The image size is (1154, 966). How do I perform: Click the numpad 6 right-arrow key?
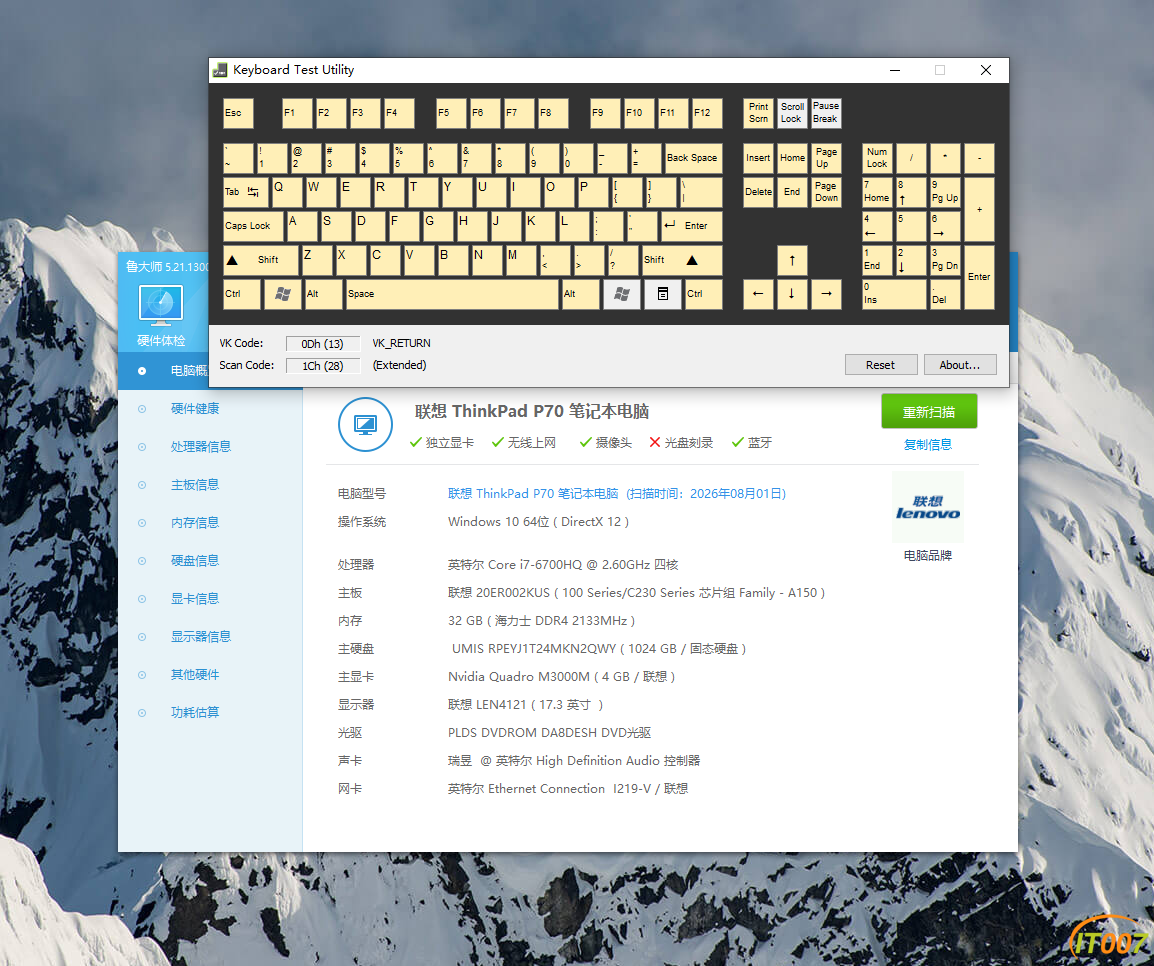click(945, 226)
